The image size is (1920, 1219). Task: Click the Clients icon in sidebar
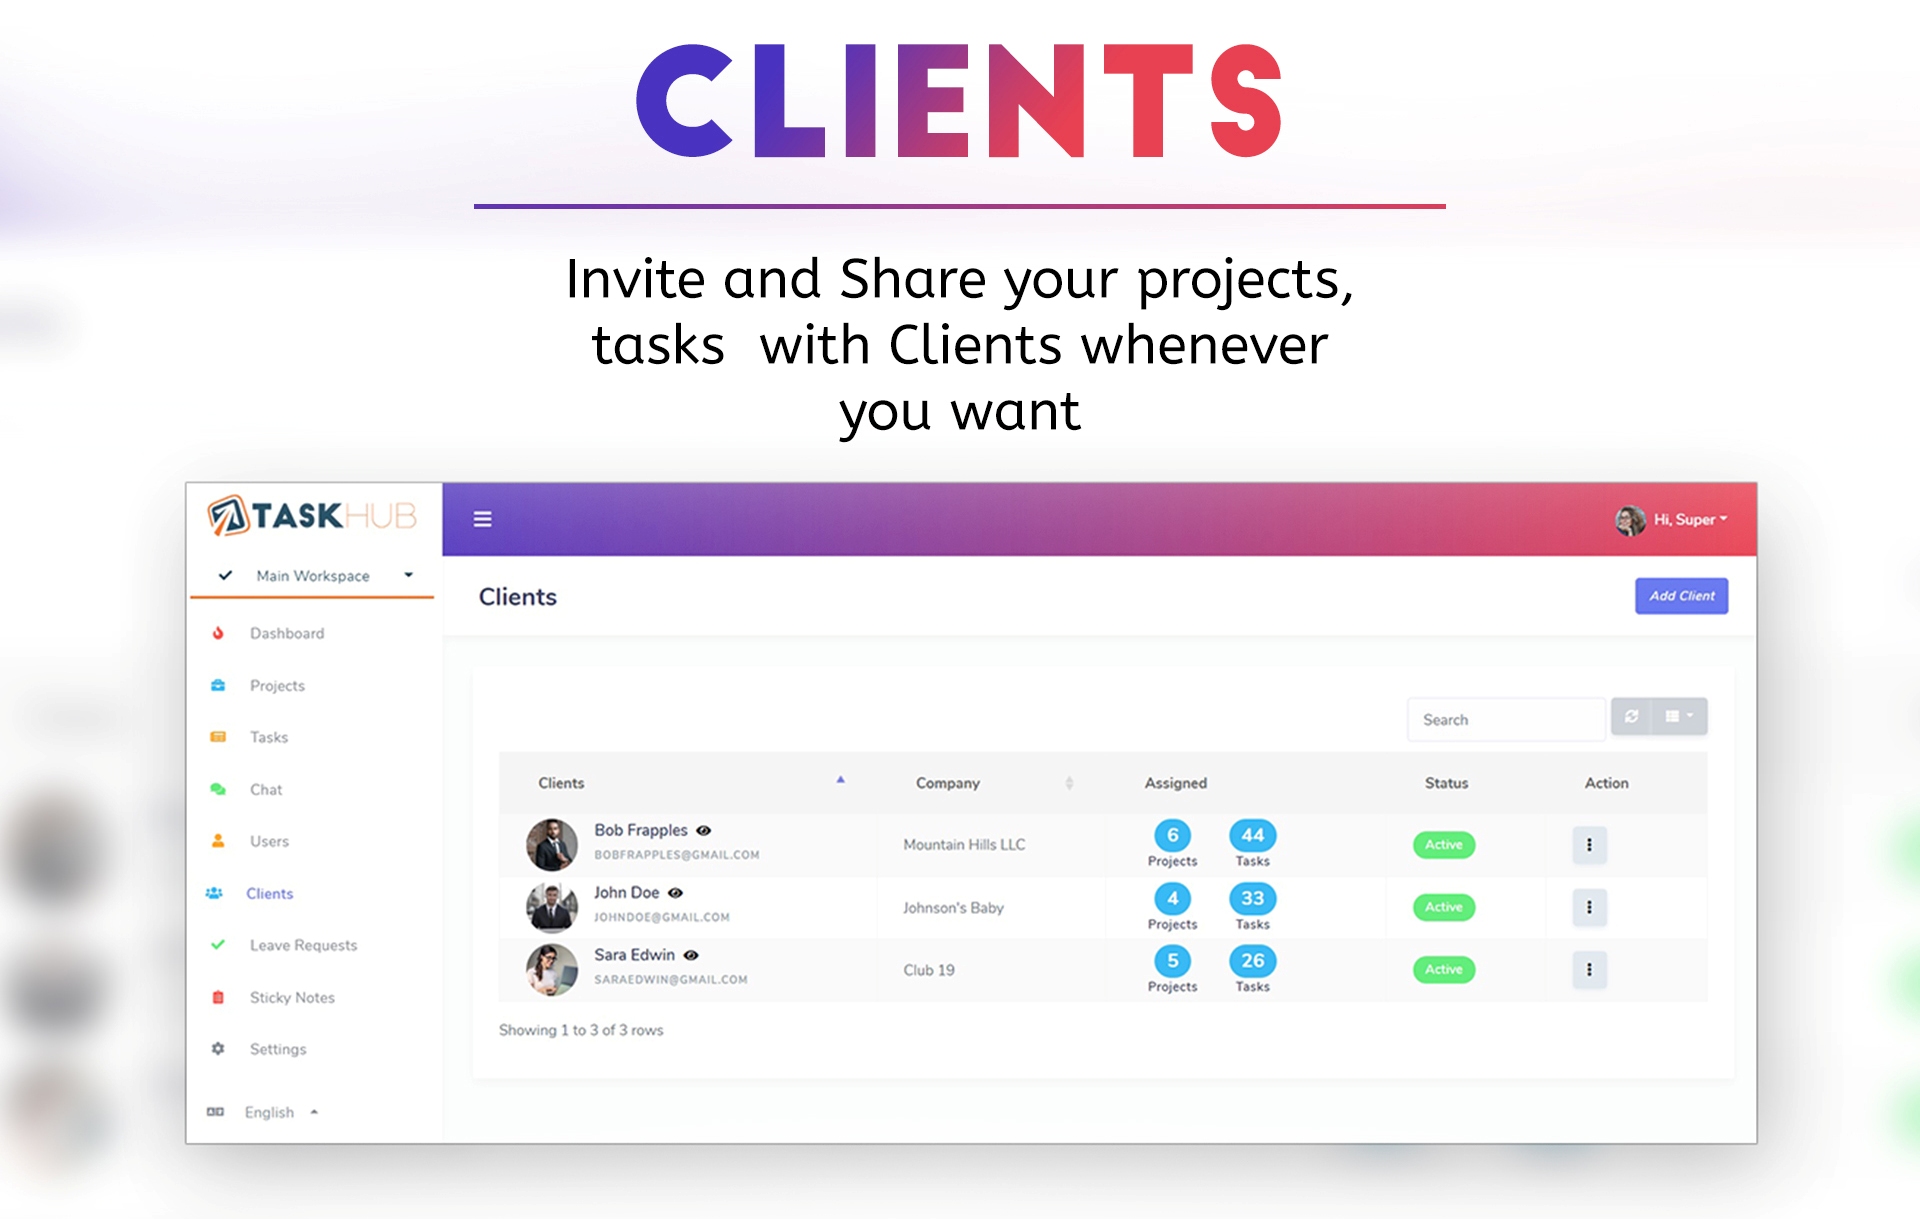[228, 892]
